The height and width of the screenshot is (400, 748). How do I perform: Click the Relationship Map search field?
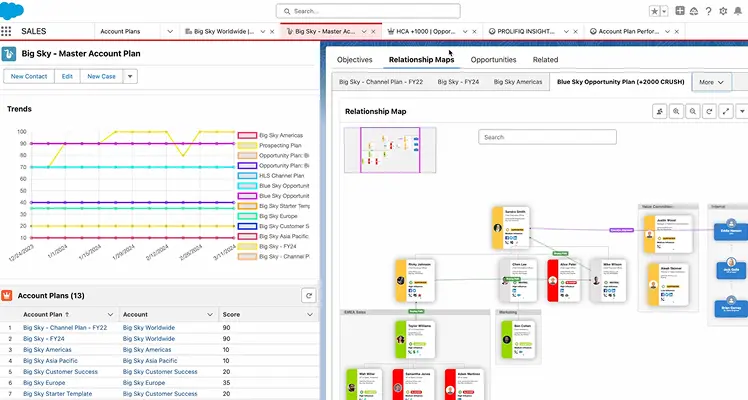pos(547,137)
